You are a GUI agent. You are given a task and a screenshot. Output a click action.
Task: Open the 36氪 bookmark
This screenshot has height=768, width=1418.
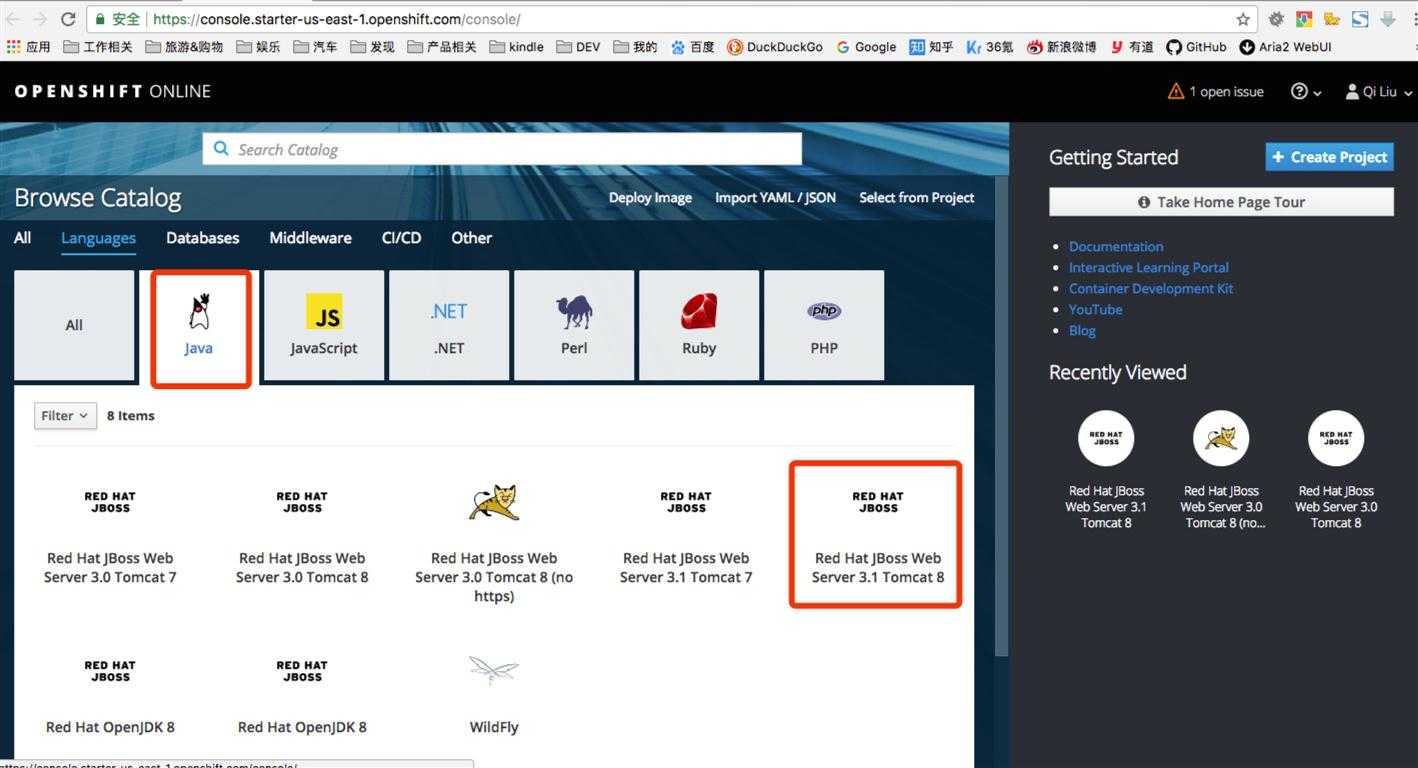pos(990,47)
